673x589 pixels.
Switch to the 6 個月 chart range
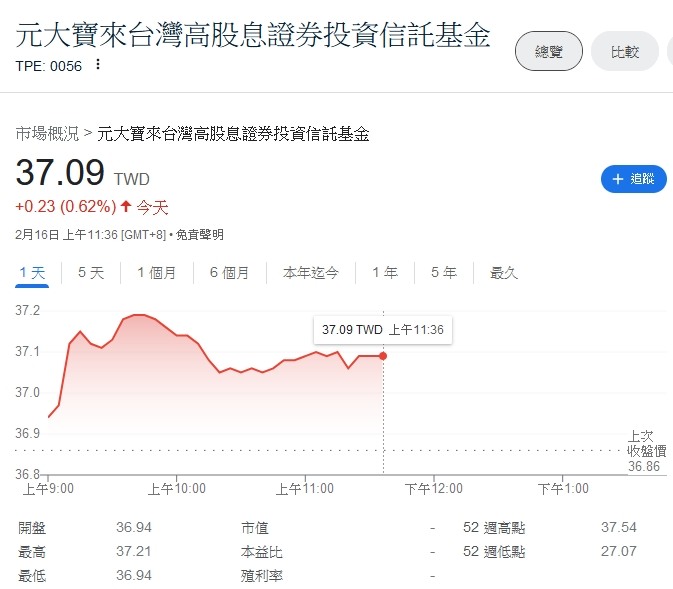(230, 273)
